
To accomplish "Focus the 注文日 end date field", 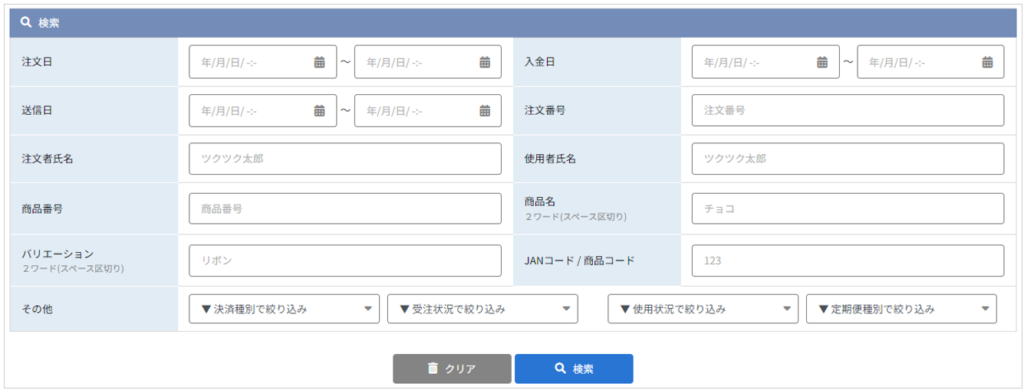I will click(x=428, y=62).
